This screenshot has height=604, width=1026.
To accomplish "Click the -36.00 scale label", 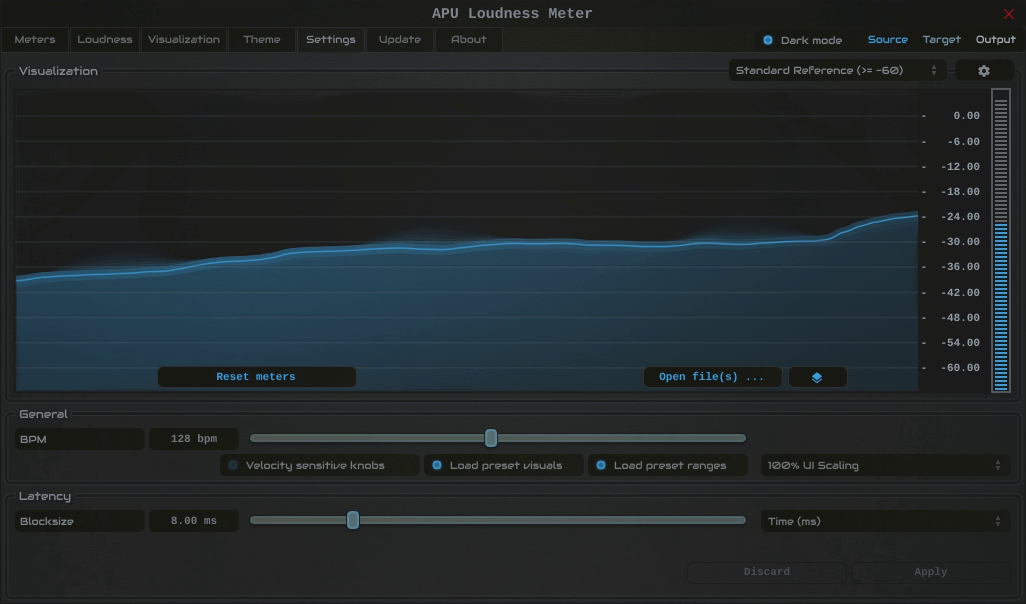I will [x=960, y=267].
